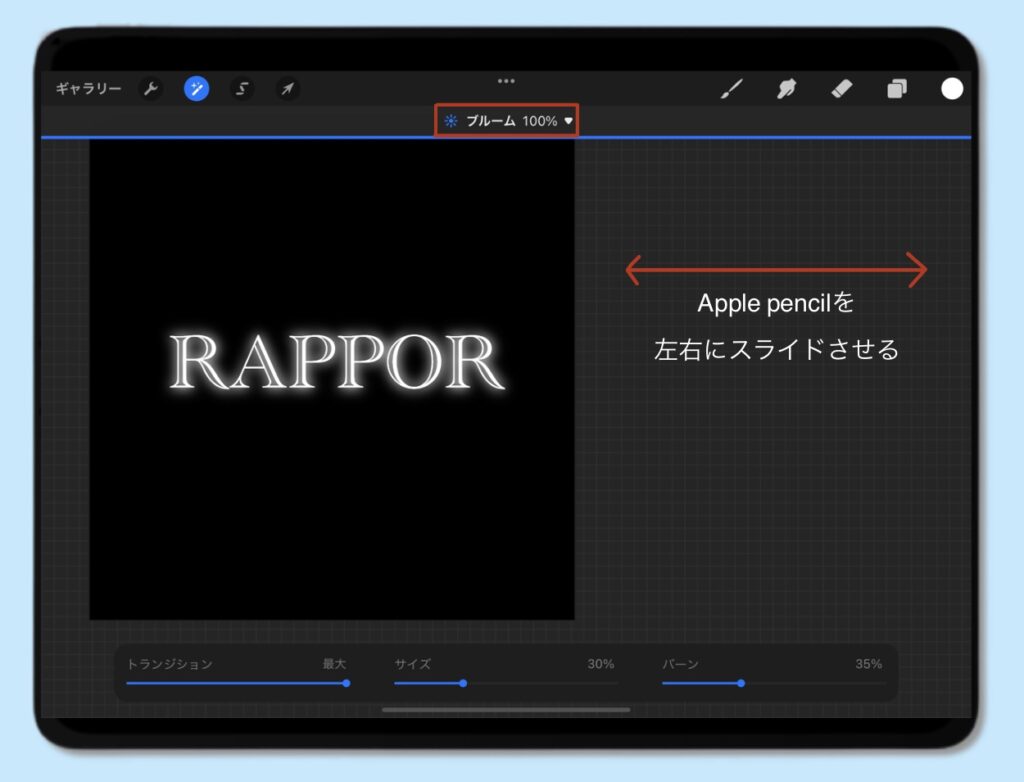Click the トランジション 最大 value

click(x=334, y=664)
